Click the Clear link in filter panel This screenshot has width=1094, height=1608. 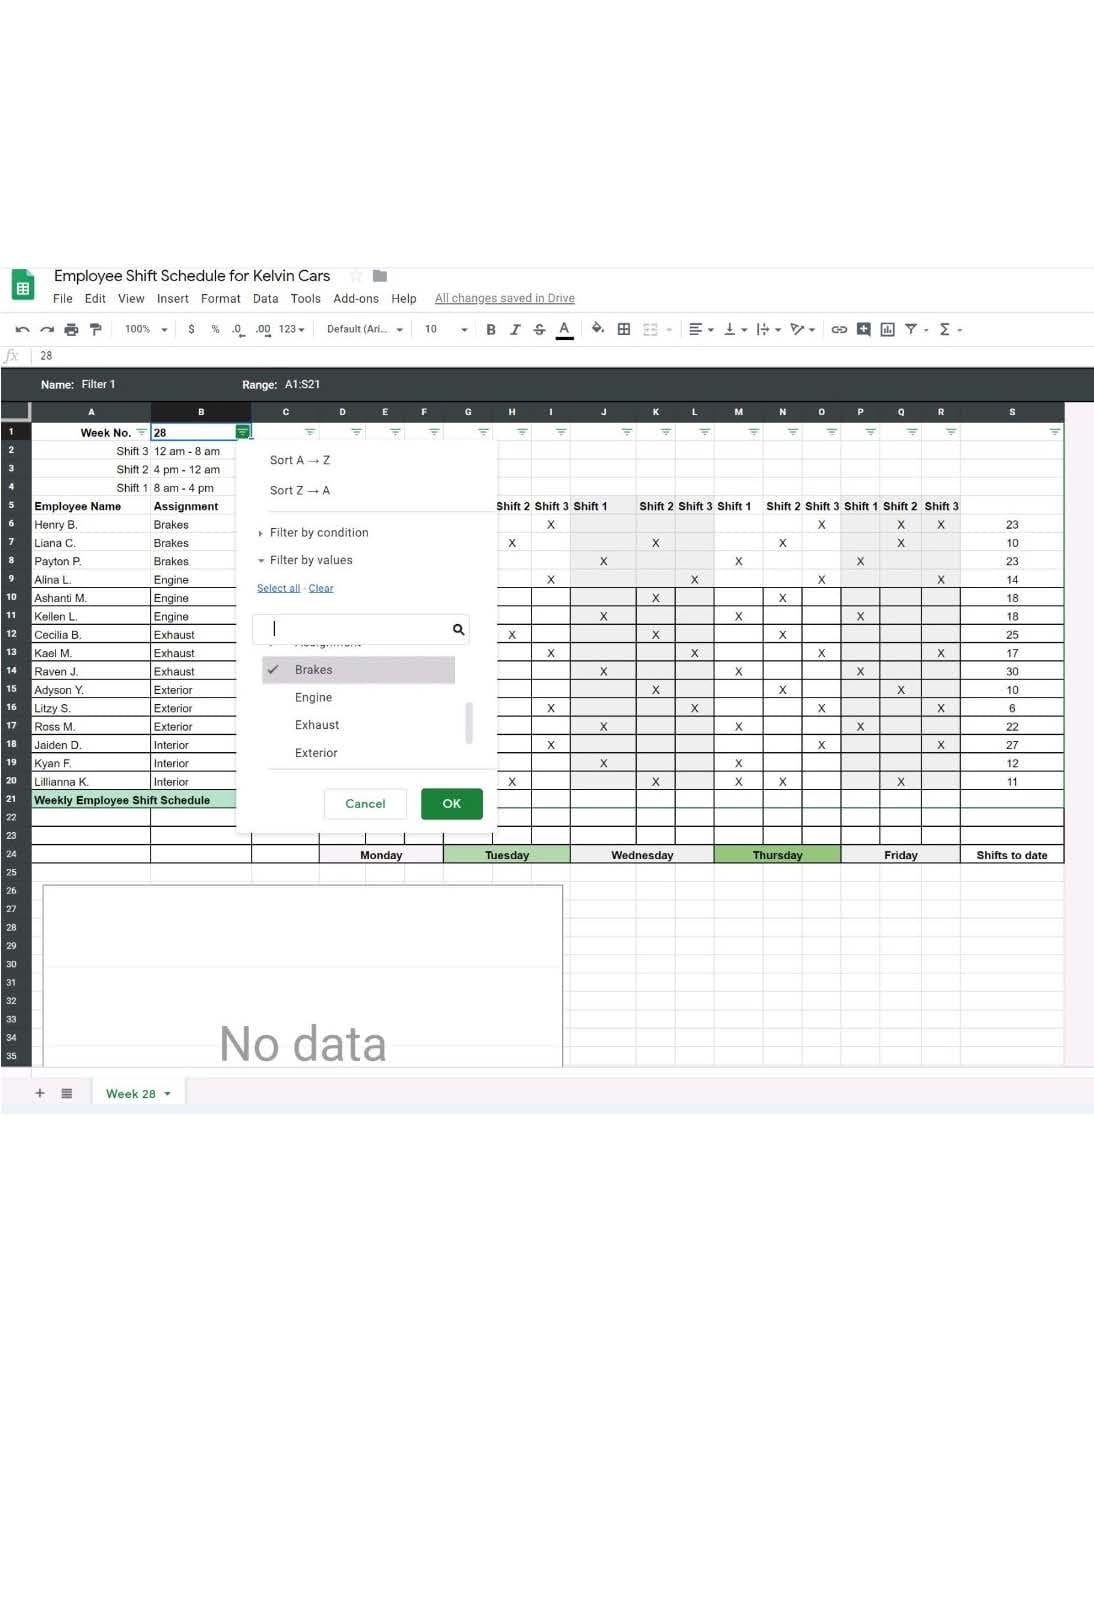point(321,589)
